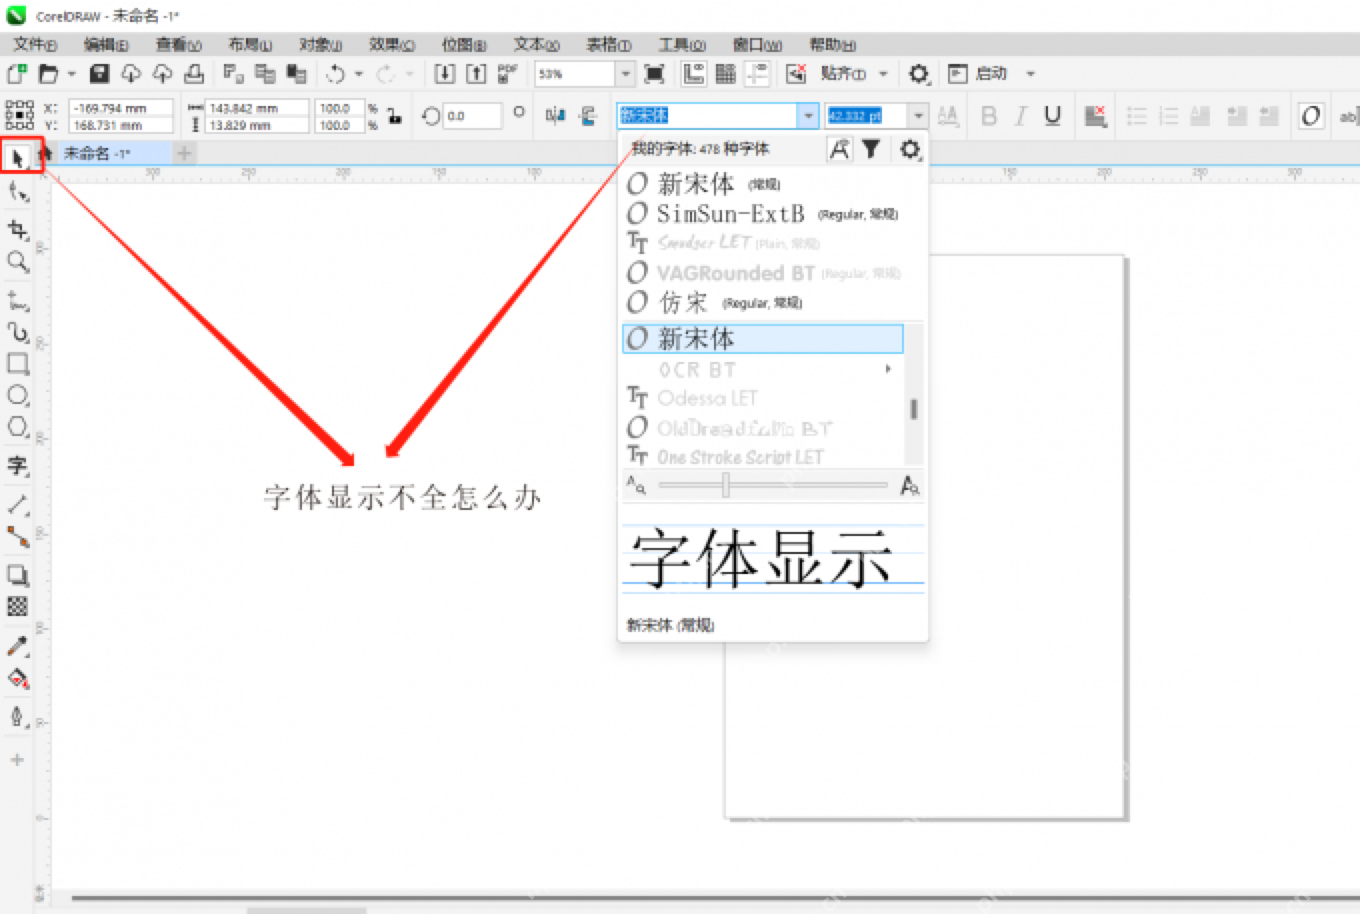1360x914 pixels.
Task: Select the Rectangle tool
Action: point(18,363)
